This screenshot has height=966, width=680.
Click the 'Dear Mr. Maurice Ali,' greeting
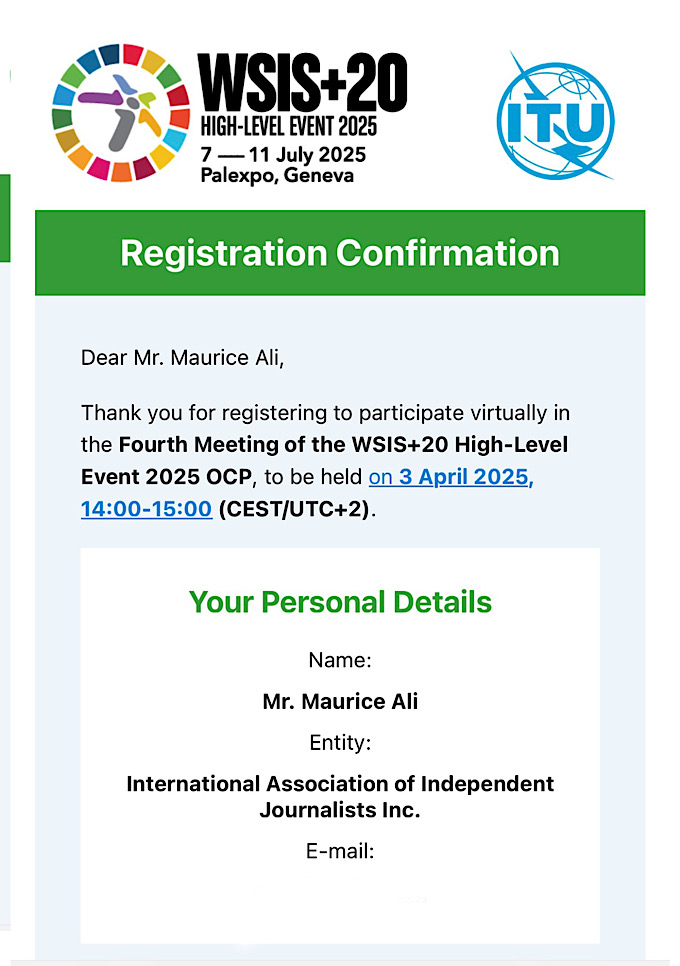point(182,358)
